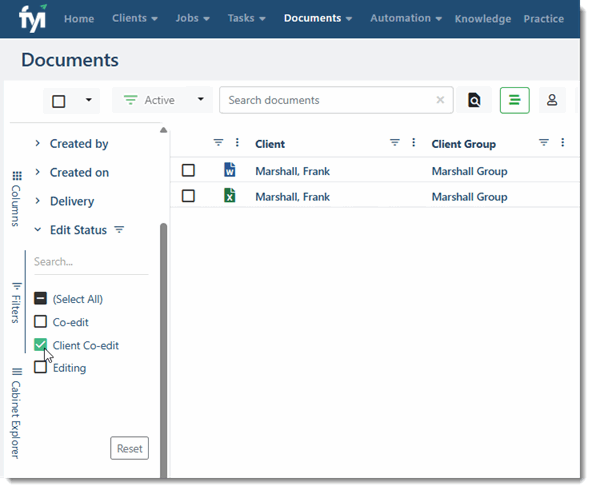Click the FYI logo icon
The width and height of the screenshot is (592, 490).
pyautogui.click(x=33, y=18)
